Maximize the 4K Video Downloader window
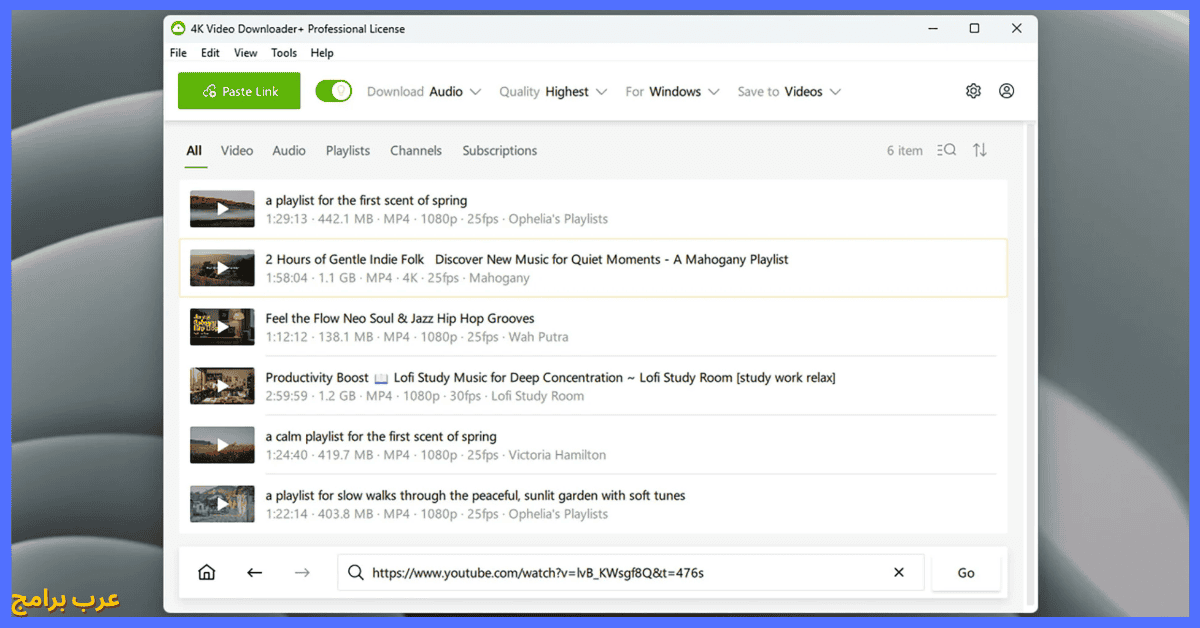1200x628 pixels. (974, 29)
